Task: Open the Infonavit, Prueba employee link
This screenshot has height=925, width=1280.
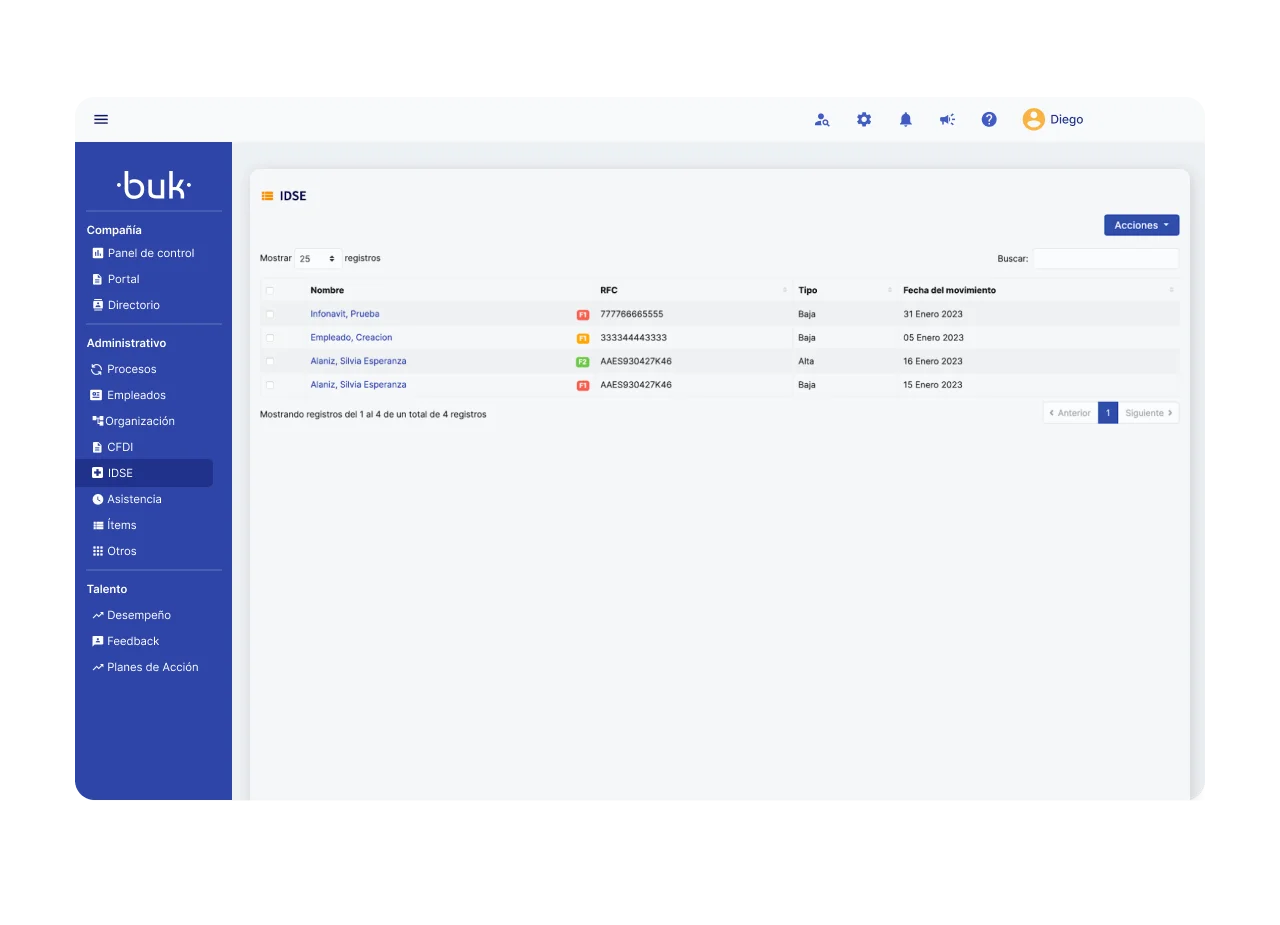Action: [345, 314]
